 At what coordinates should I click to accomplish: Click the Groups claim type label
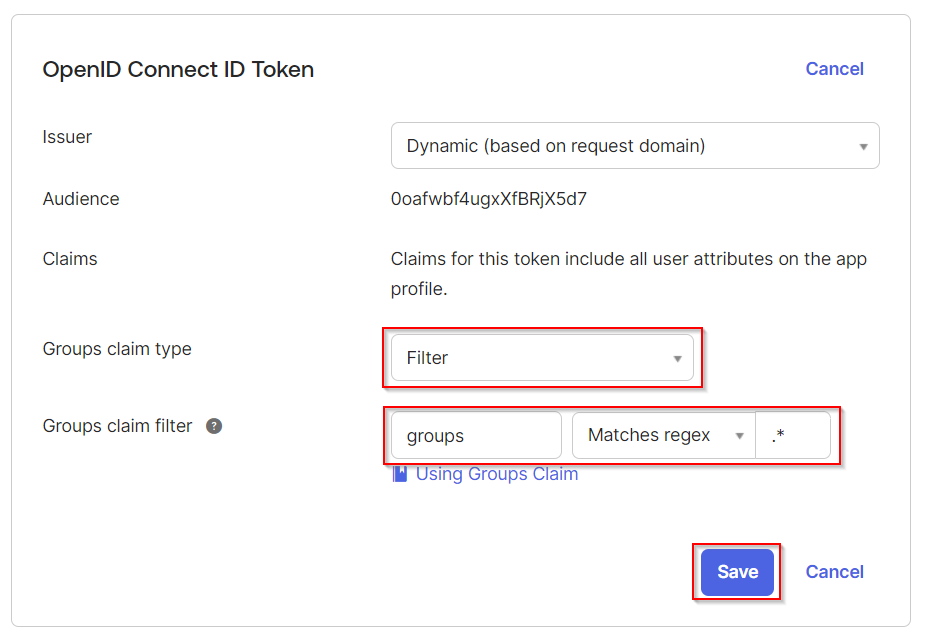click(117, 349)
